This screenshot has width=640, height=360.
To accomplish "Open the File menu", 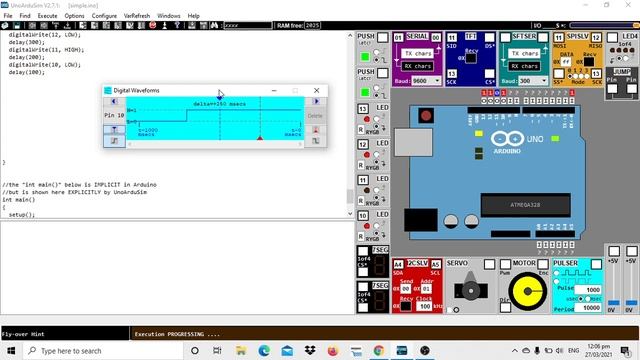I will coord(8,16).
